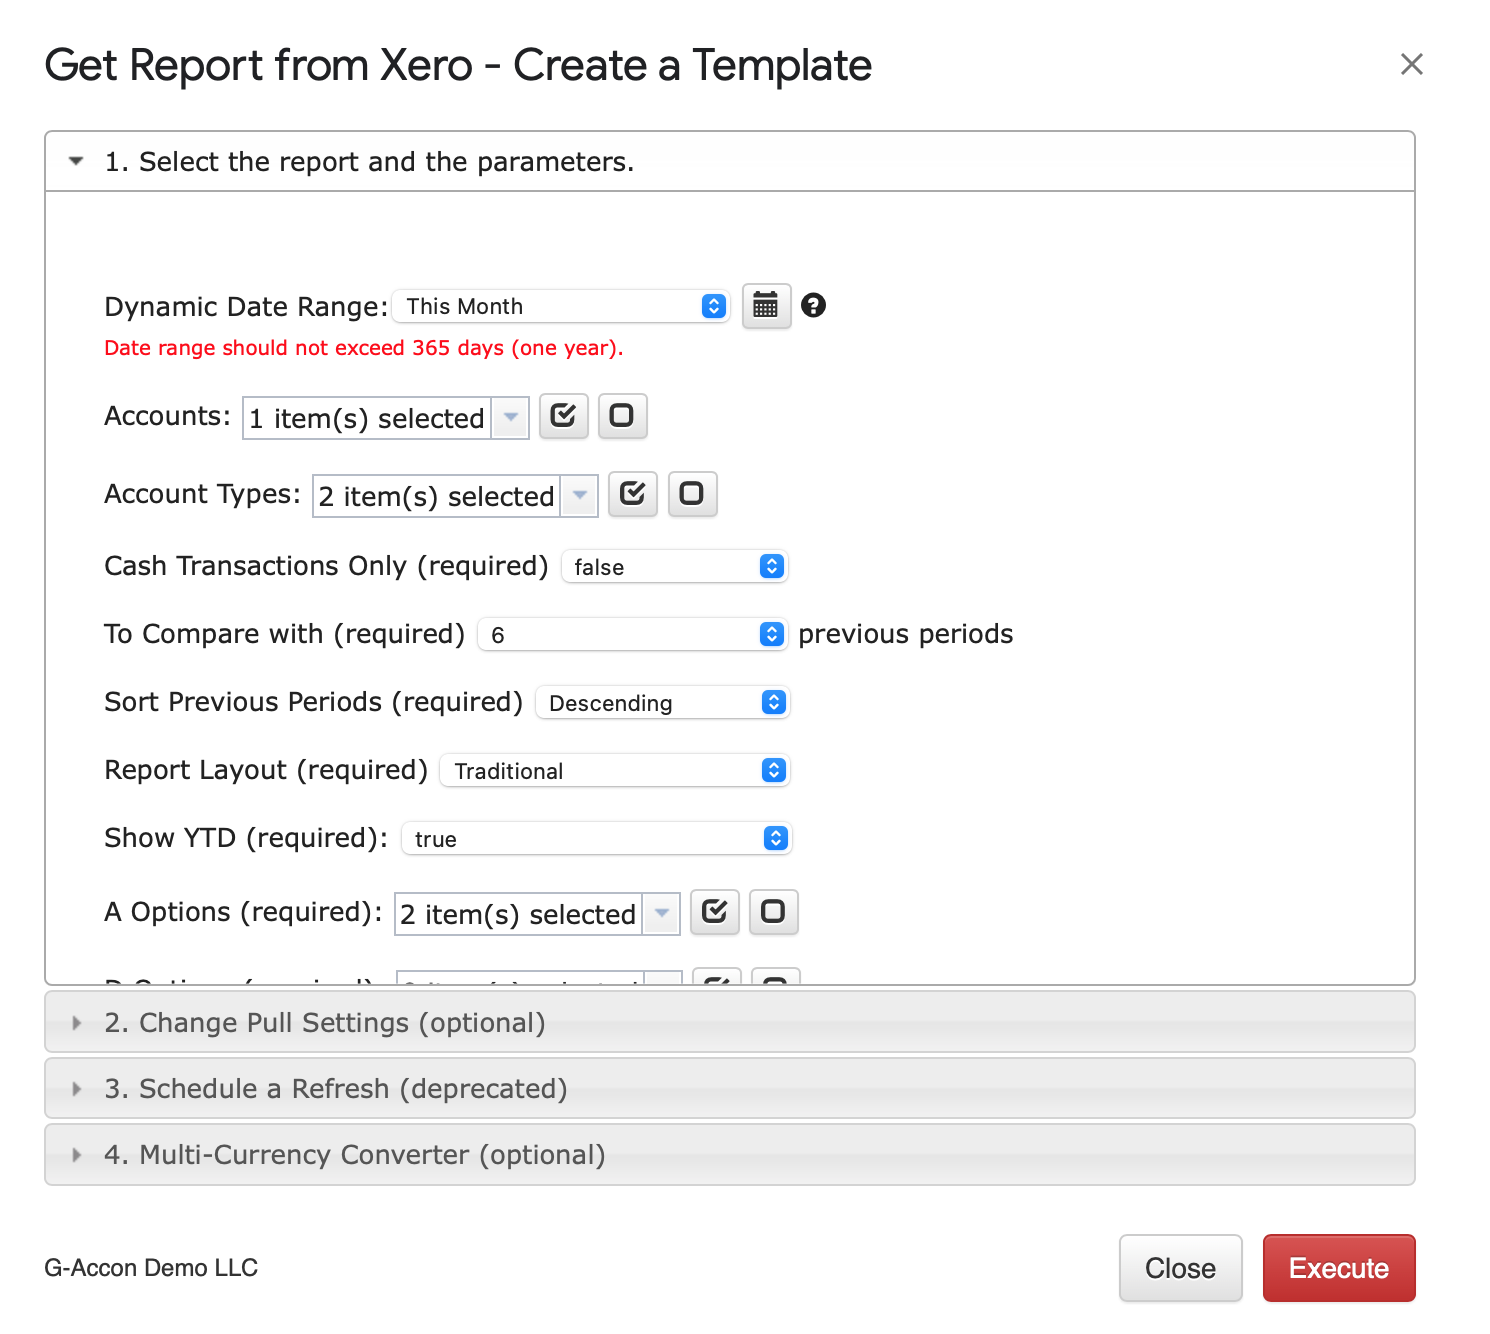
Task: Expand section 2 Change Pull Settings
Action: click(x=325, y=1023)
